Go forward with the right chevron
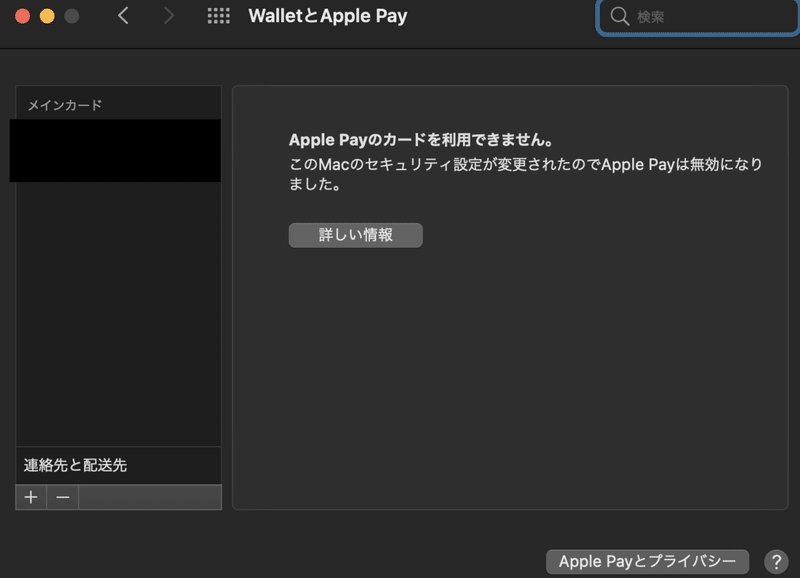Image resolution: width=800 pixels, height=578 pixels. [x=169, y=16]
